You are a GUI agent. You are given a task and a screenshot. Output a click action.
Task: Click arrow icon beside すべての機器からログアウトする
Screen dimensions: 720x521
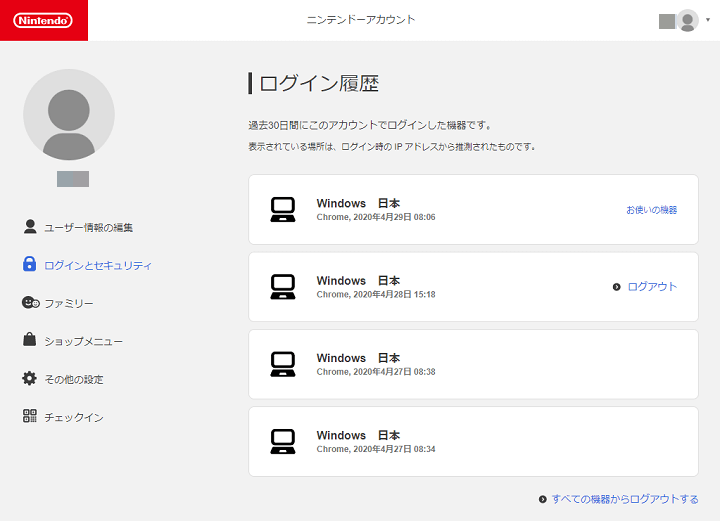point(543,499)
